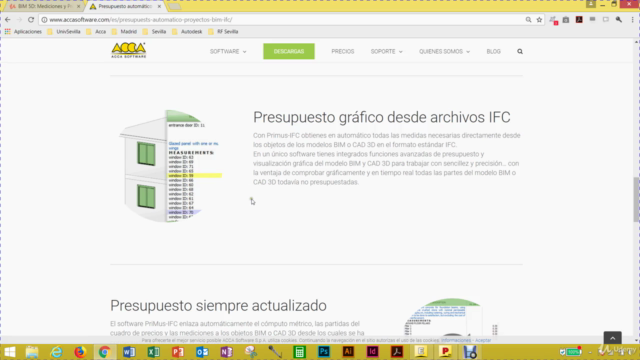This screenshot has height=360, width=640.
Task: Open the Windows Start menu
Action: [x=9, y=352]
